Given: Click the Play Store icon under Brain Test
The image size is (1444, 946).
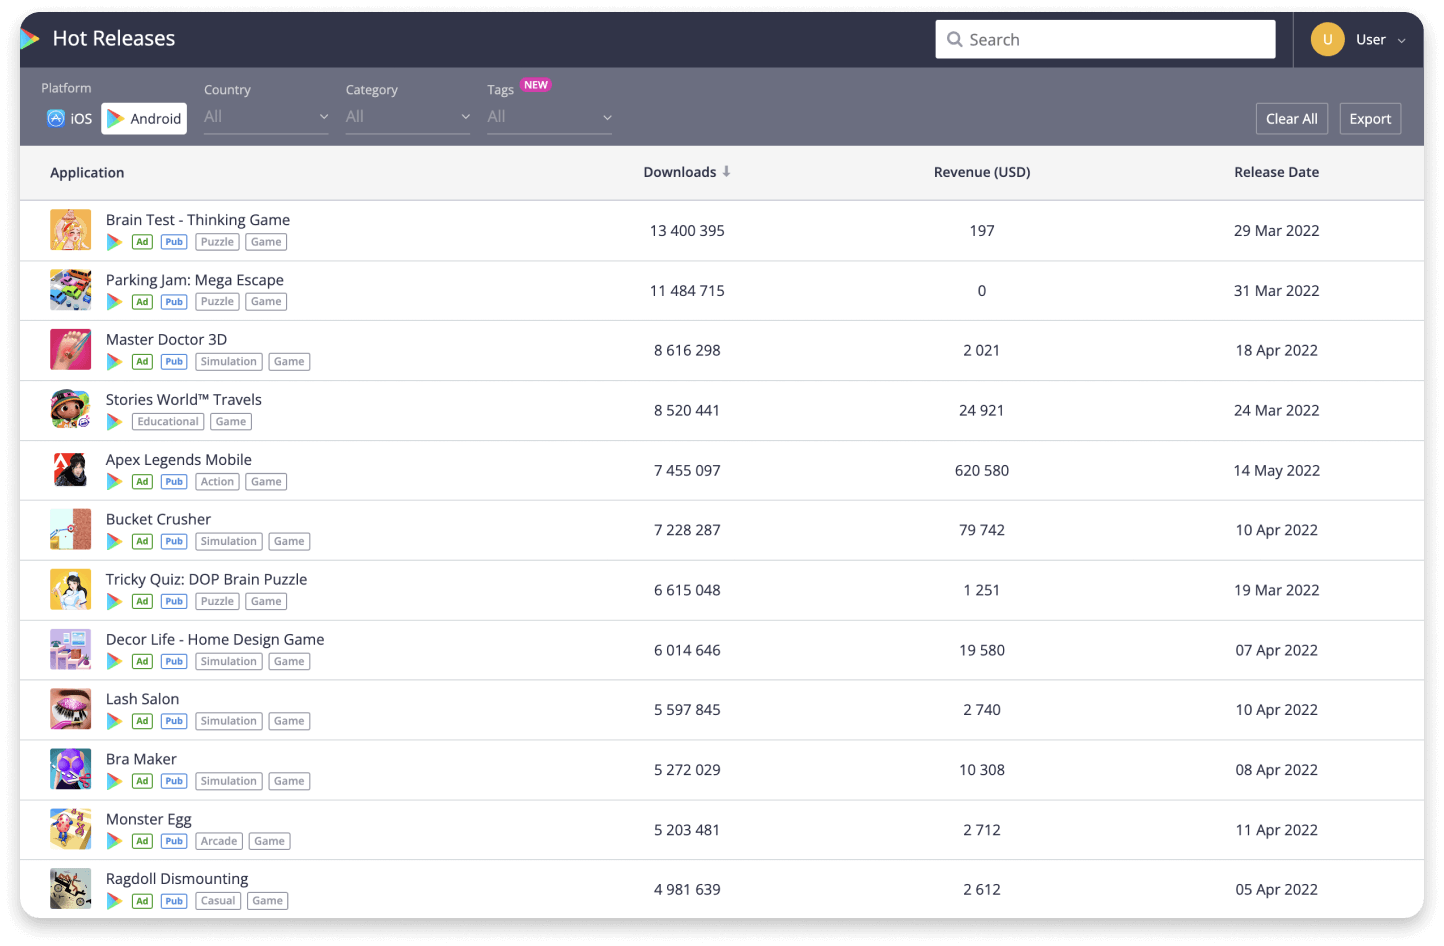Looking at the screenshot, I should pos(114,242).
